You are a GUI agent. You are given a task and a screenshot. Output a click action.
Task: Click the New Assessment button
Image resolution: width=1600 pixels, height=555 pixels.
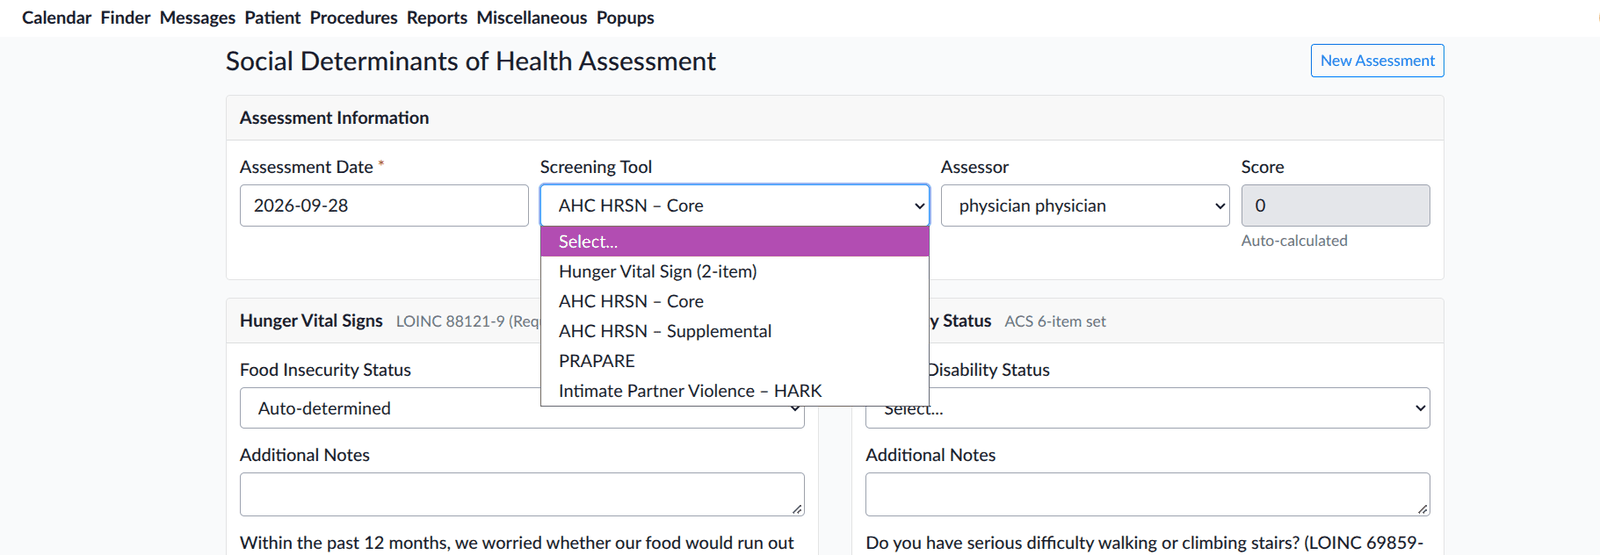click(x=1377, y=60)
